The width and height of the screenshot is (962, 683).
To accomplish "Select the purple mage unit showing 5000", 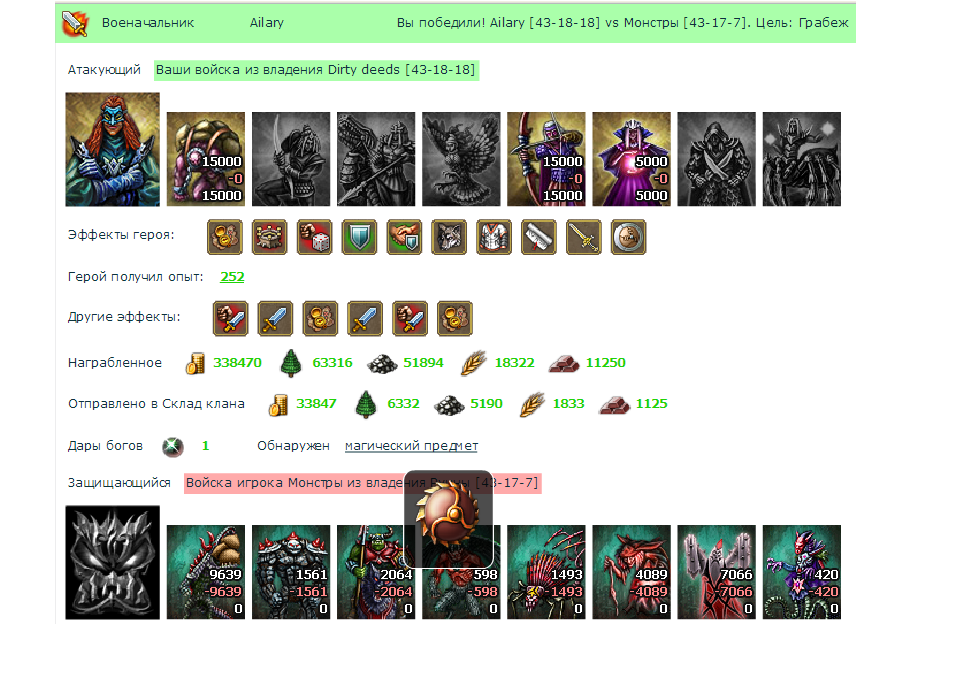I will 631,159.
